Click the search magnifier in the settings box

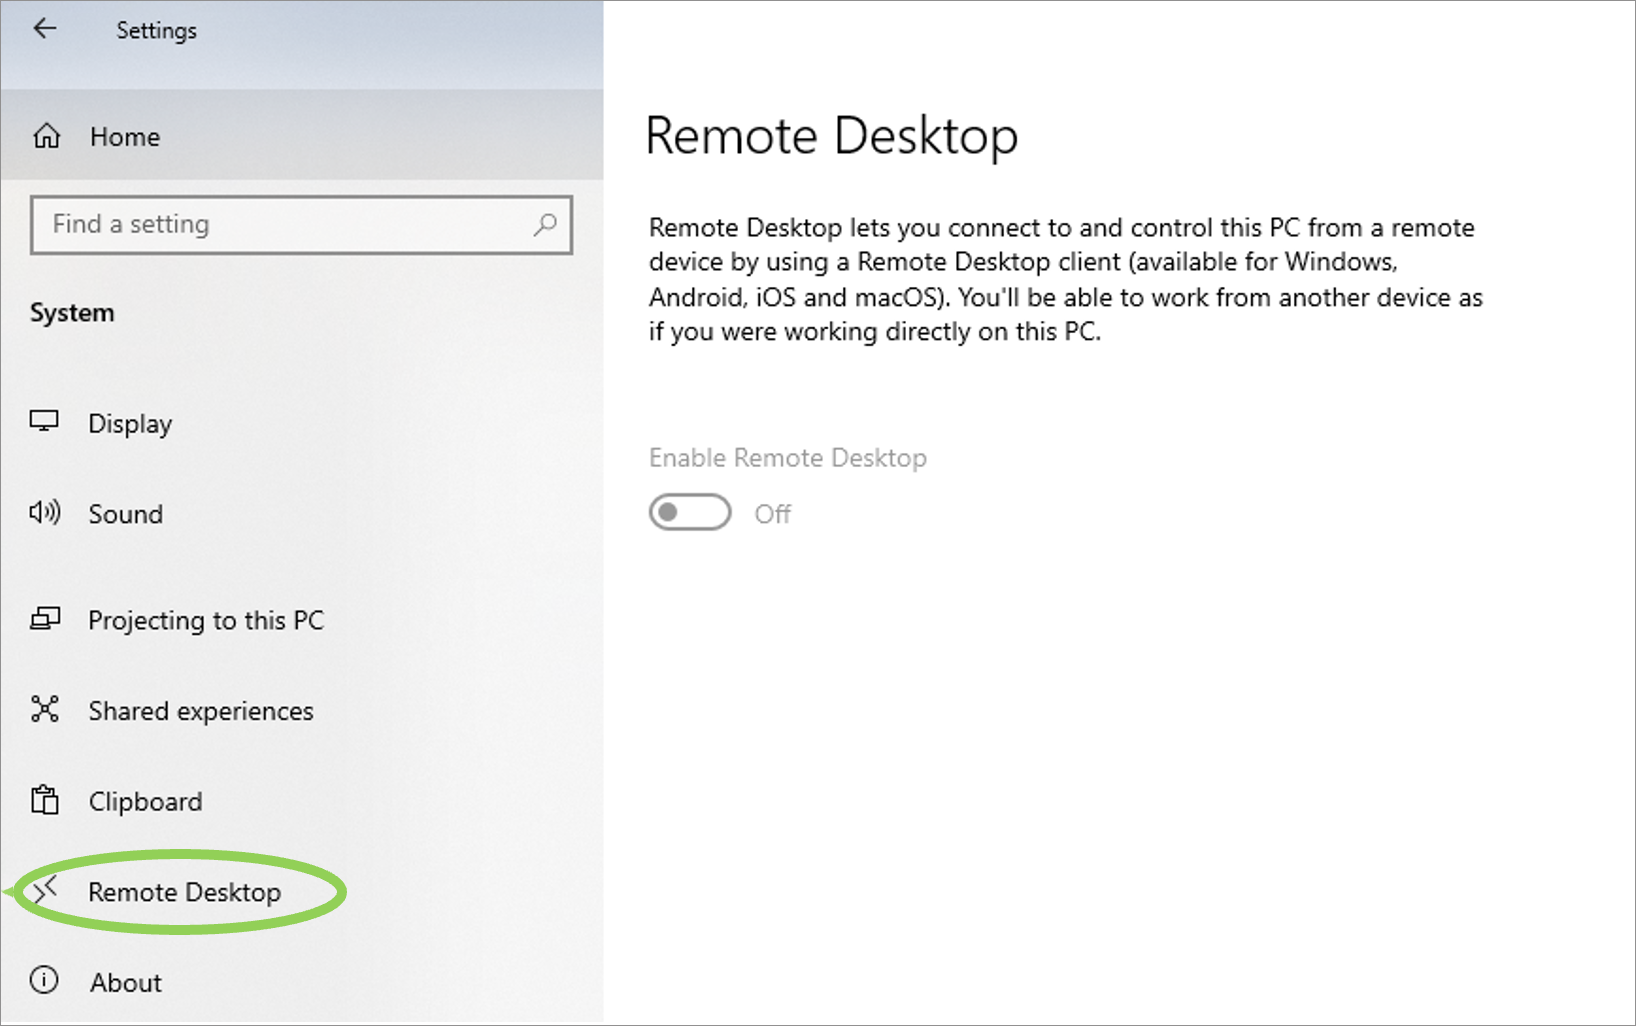(x=545, y=225)
